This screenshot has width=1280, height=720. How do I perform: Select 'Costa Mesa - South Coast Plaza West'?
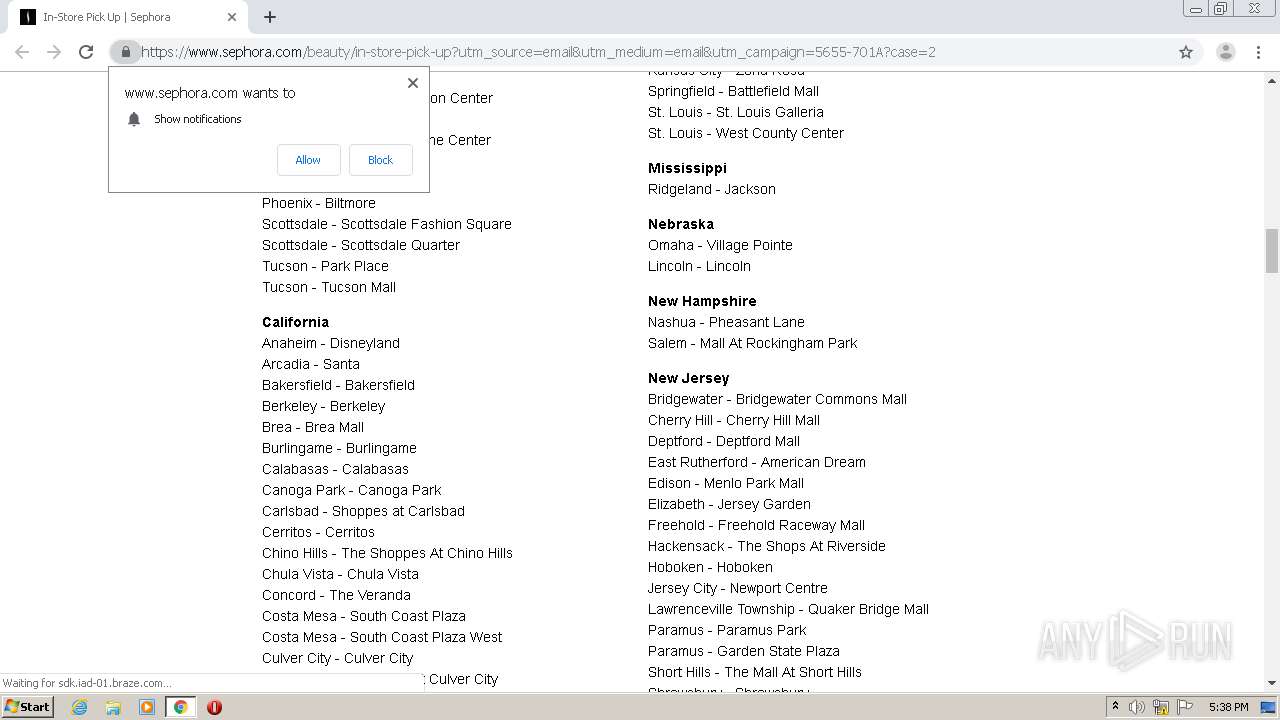(x=382, y=637)
